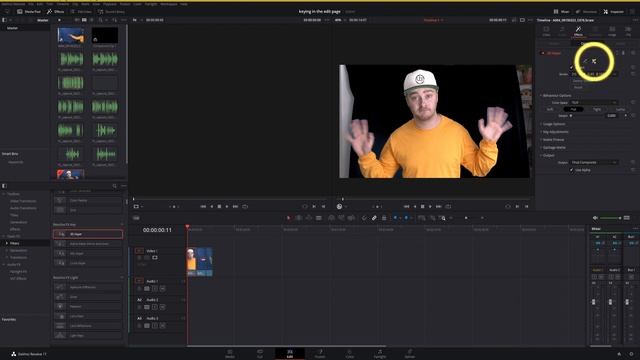The height and width of the screenshot is (360, 640).
Task: Open the Video tab in Inspector
Action: click(546, 31)
